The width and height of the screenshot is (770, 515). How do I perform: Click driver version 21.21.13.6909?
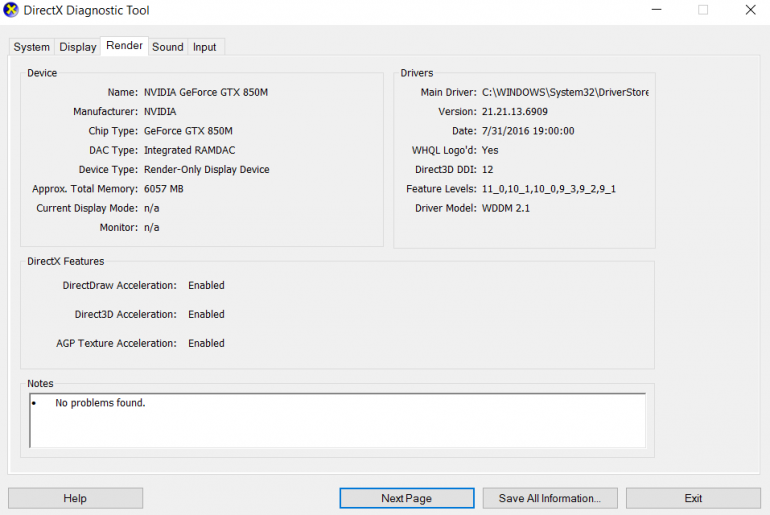[515, 111]
